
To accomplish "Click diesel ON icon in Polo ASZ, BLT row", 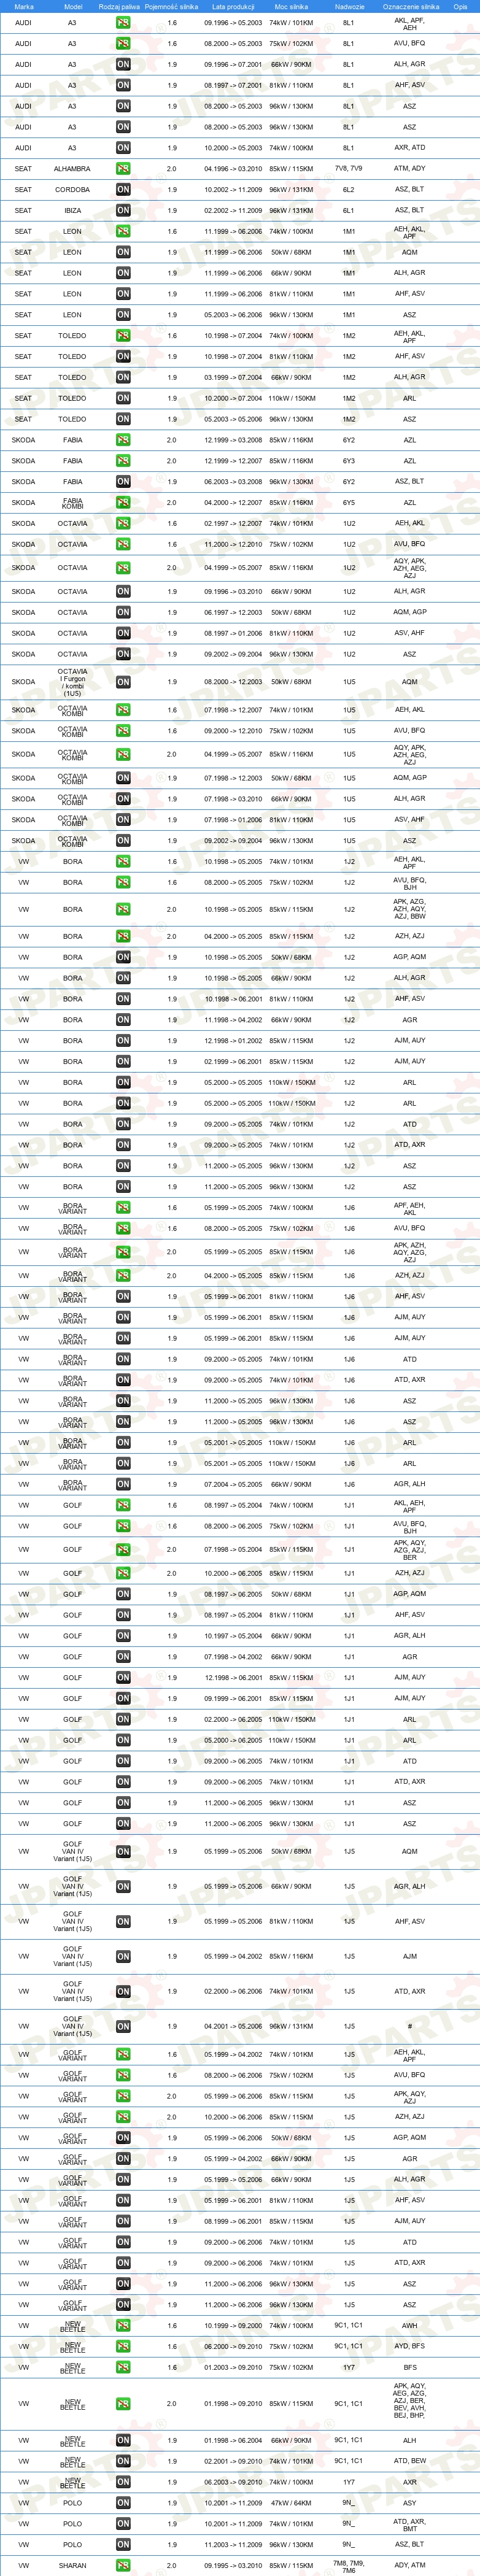I will click(123, 2545).
